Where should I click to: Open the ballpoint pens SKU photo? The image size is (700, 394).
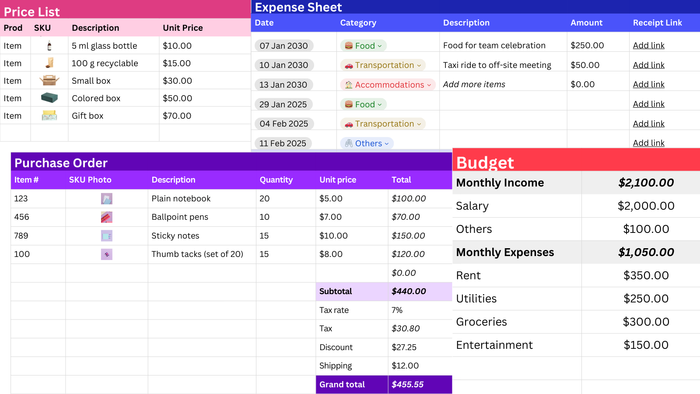pyautogui.click(x=106, y=217)
